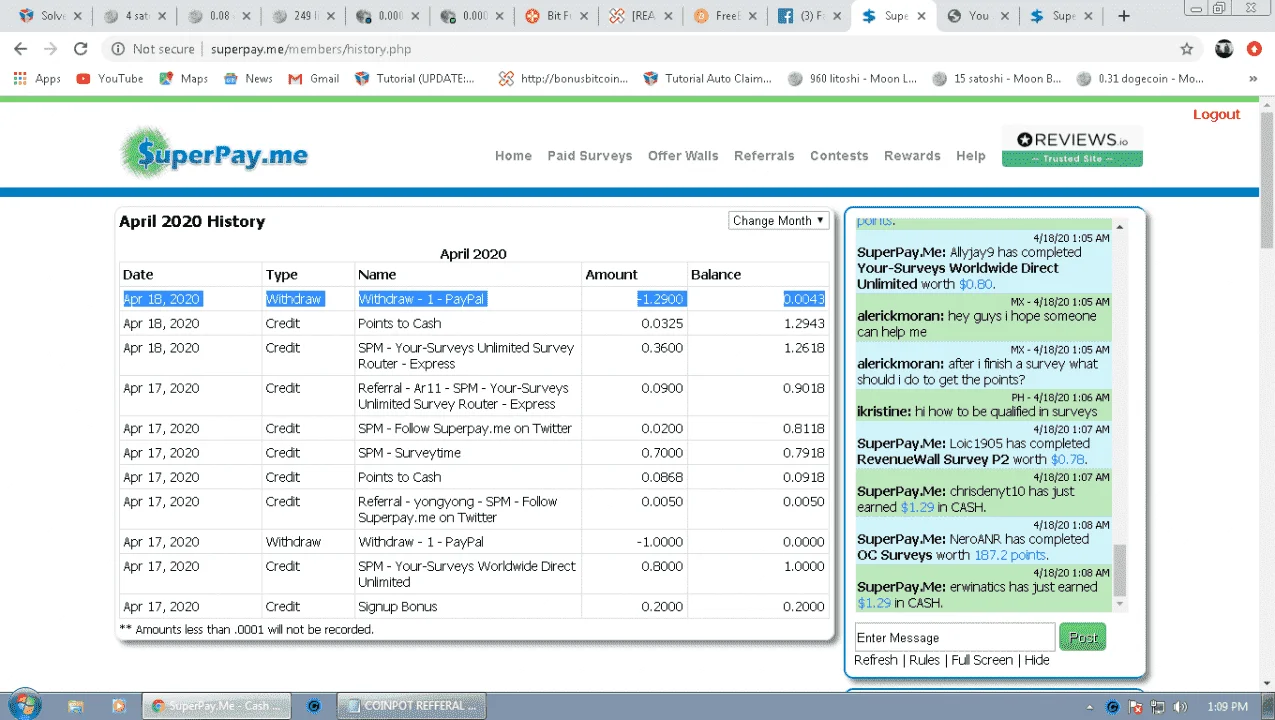This screenshot has width=1275, height=720.
Task: Open Windows Explorer from the taskbar
Action: tap(75, 705)
